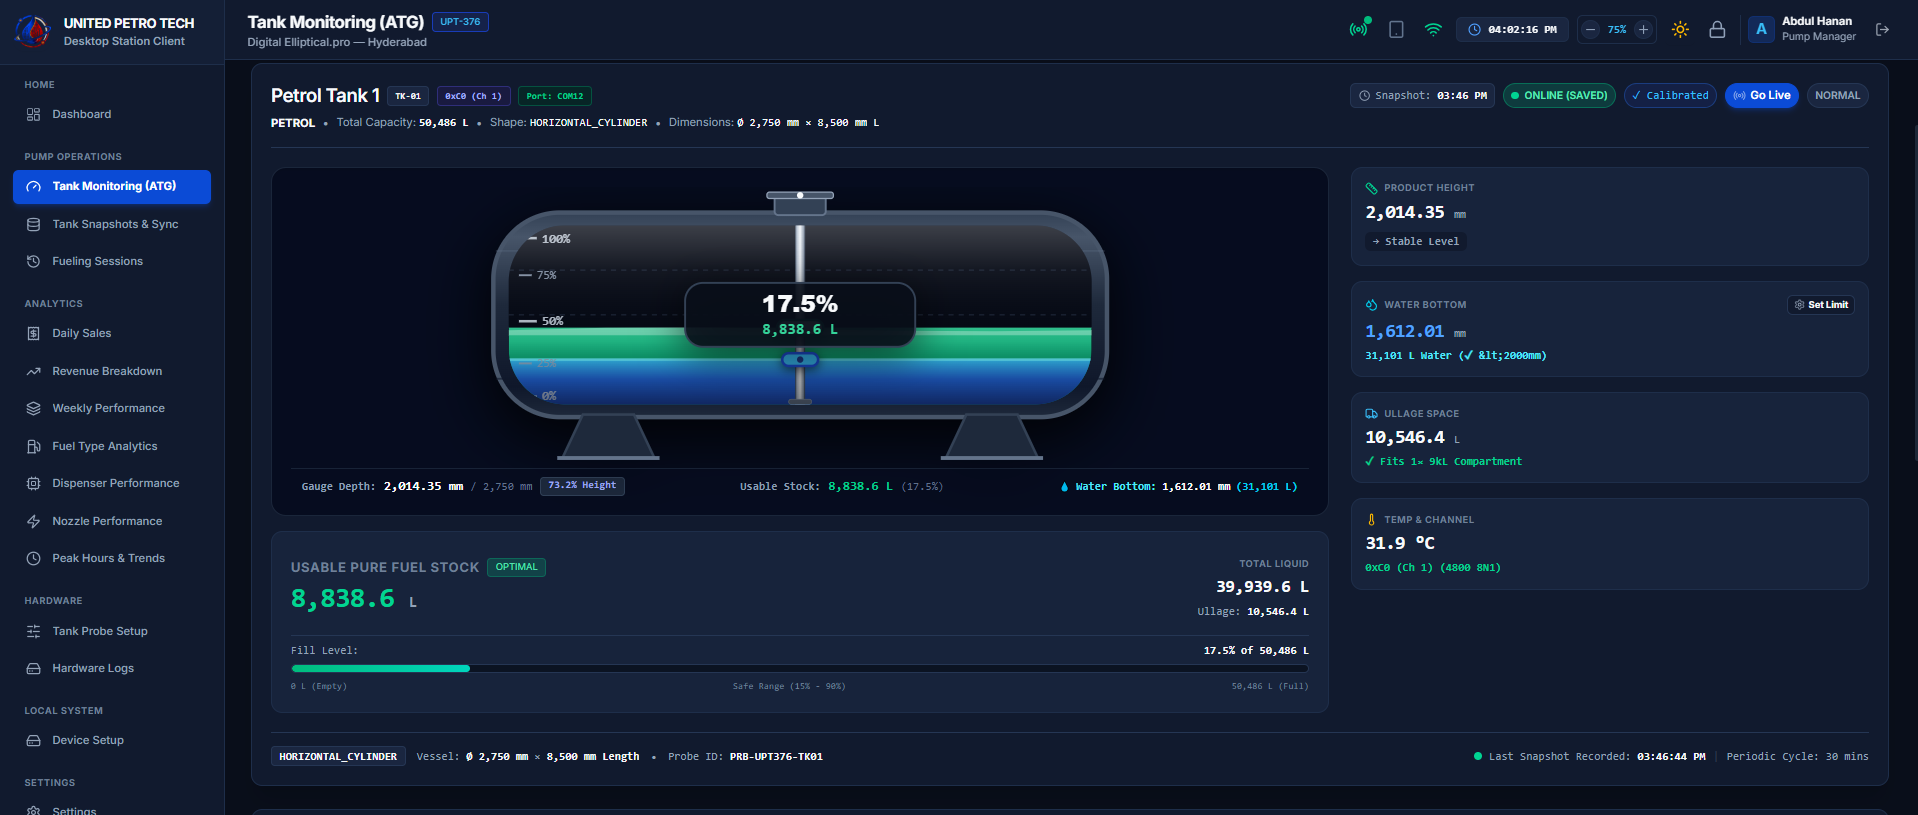
Task: Click the United Petro Tech logo
Action: [33, 31]
